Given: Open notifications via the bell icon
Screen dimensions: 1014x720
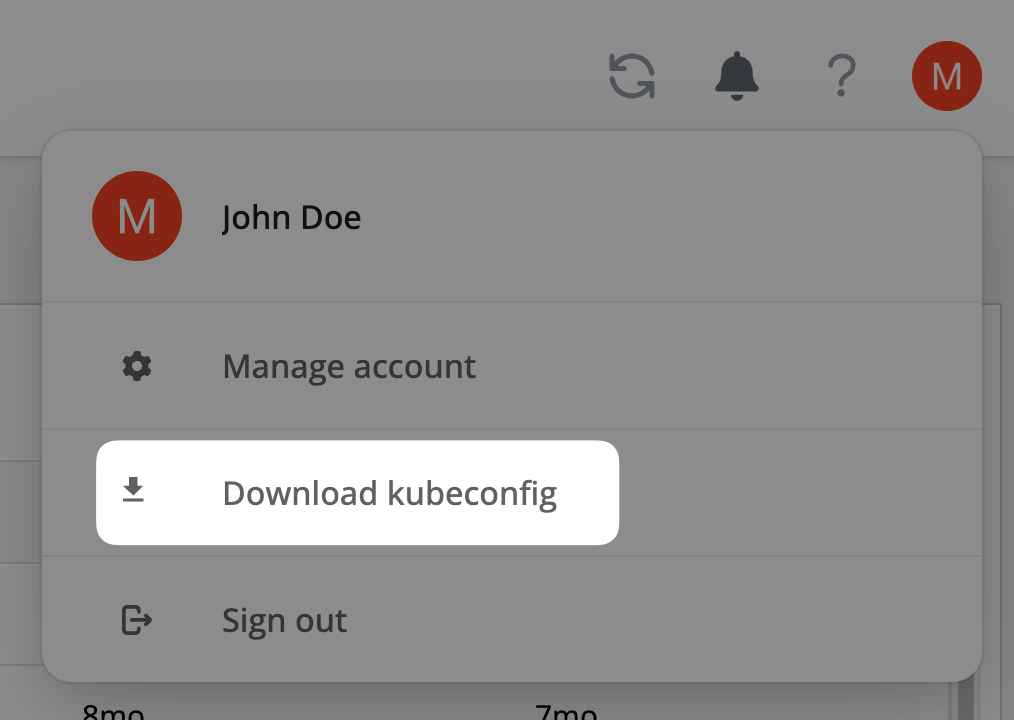Looking at the screenshot, I should coord(737,76).
